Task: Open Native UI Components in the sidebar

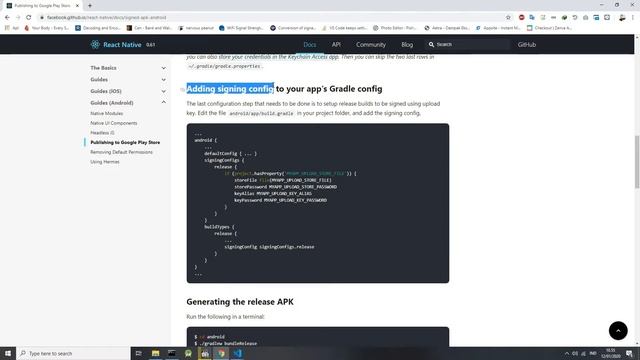Action: click(113, 123)
